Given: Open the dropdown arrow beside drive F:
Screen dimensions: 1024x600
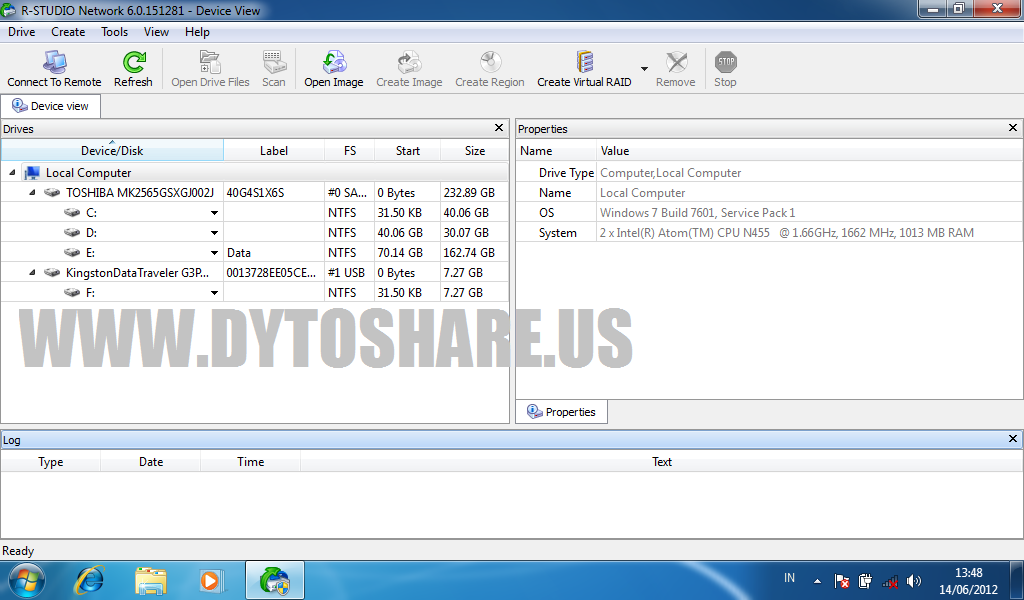Looking at the screenshot, I should [214, 292].
